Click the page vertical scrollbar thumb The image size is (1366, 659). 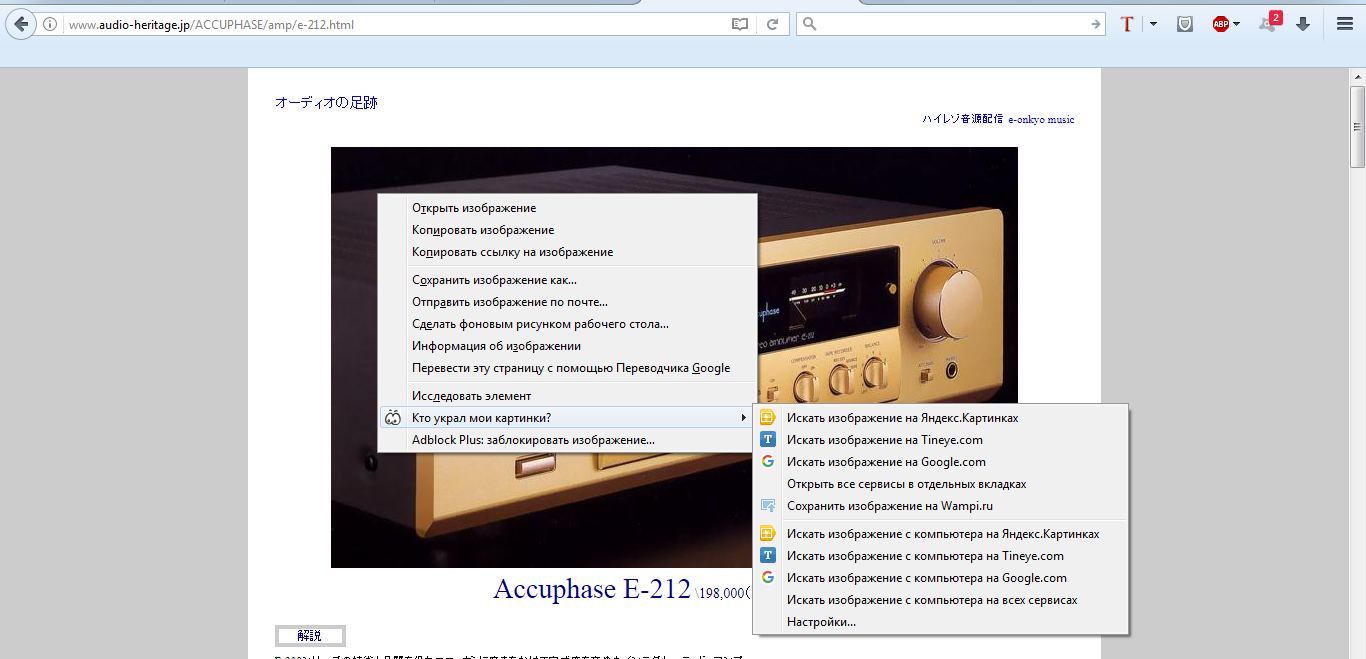pyautogui.click(x=1358, y=127)
